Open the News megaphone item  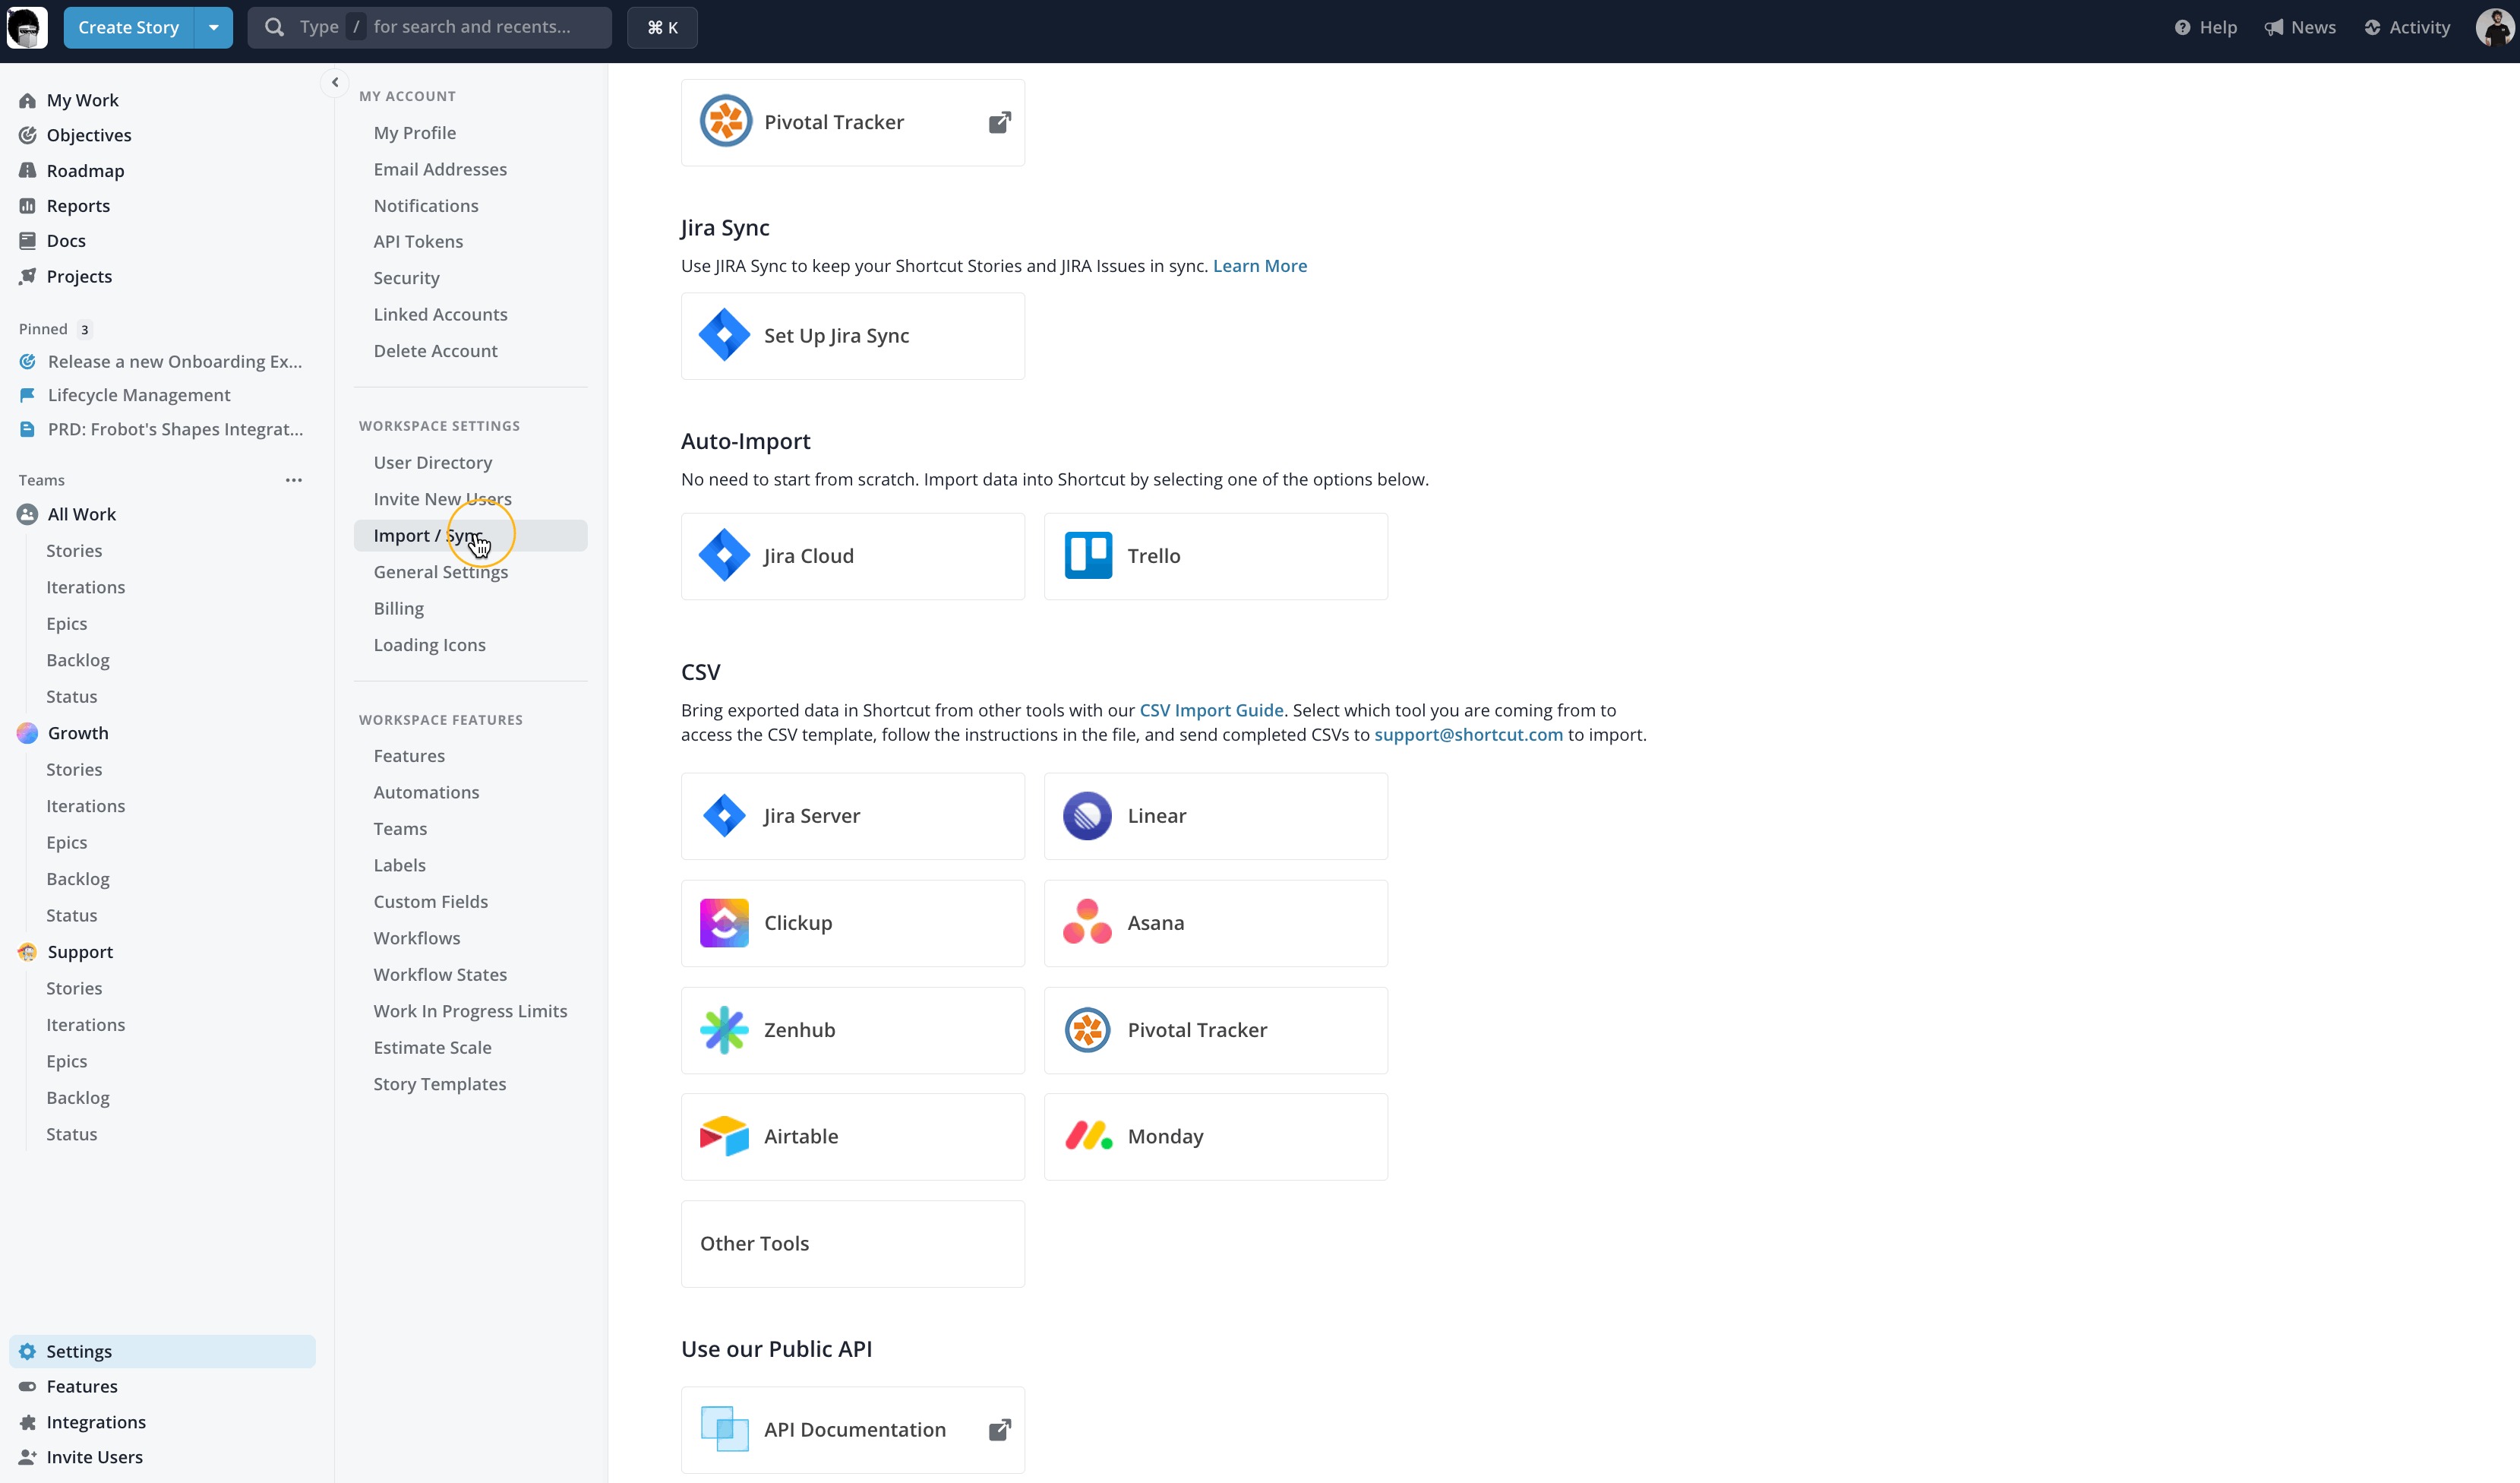click(2300, 27)
